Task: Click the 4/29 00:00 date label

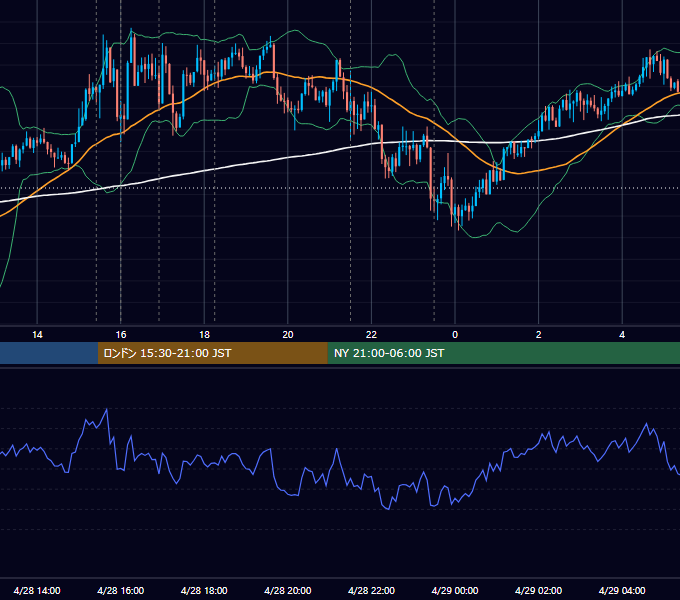Action: [455, 590]
